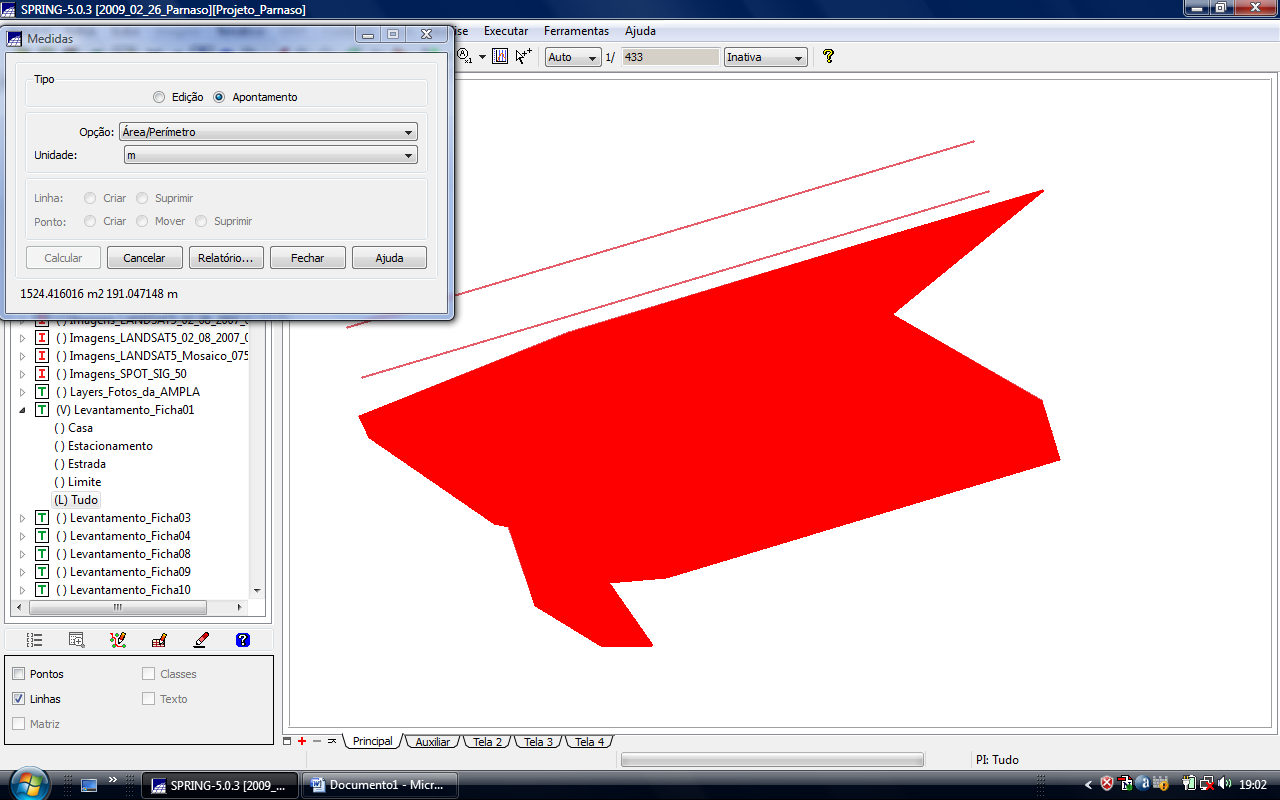Open the Ajuda menu
The image size is (1280, 800).
point(640,31)
